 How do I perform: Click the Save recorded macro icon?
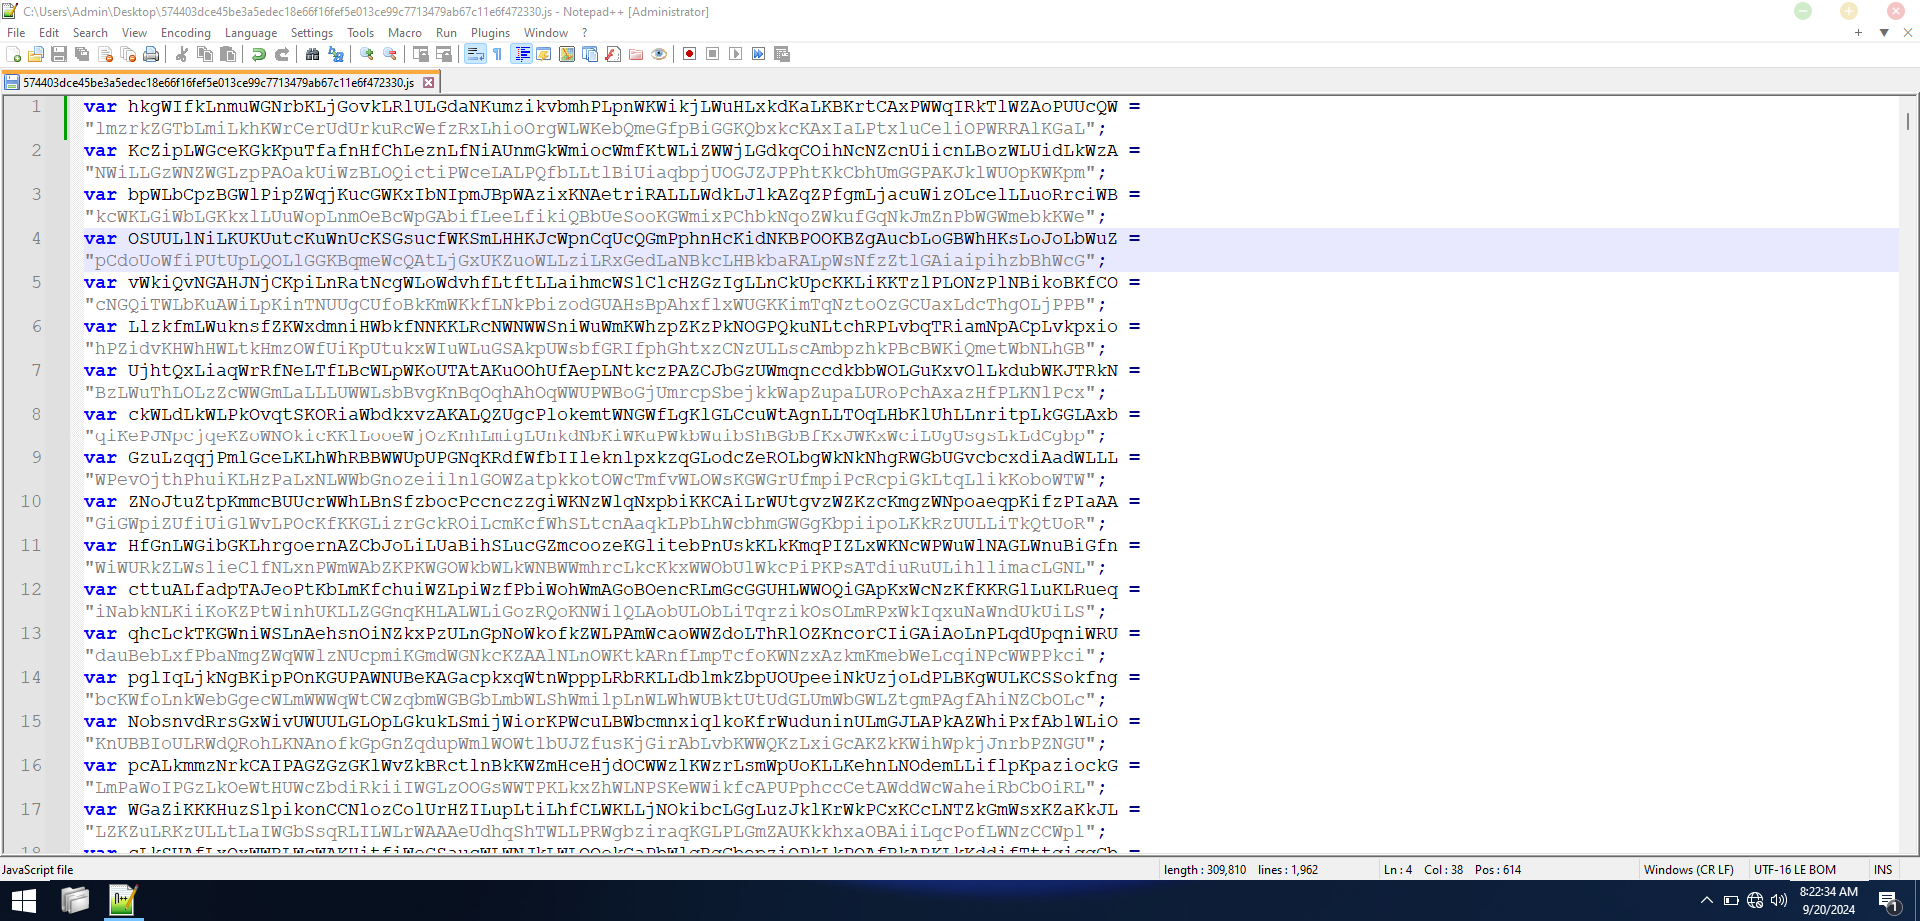click(x=782, y=54)
